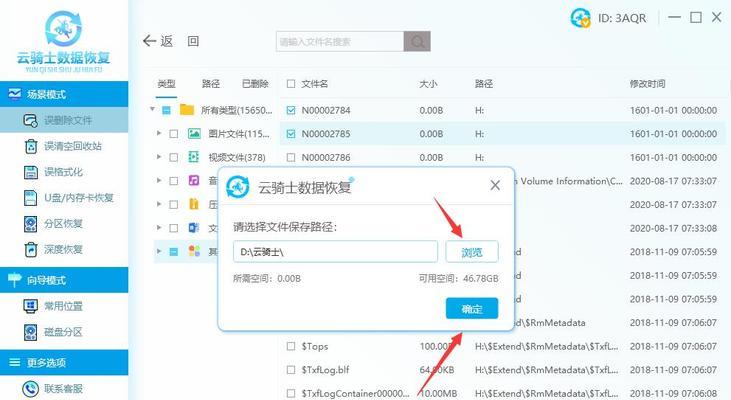This screenshot has width=731, height=400.
Task: Collapse the 场景模式 section header
Action: click(64, 94)
